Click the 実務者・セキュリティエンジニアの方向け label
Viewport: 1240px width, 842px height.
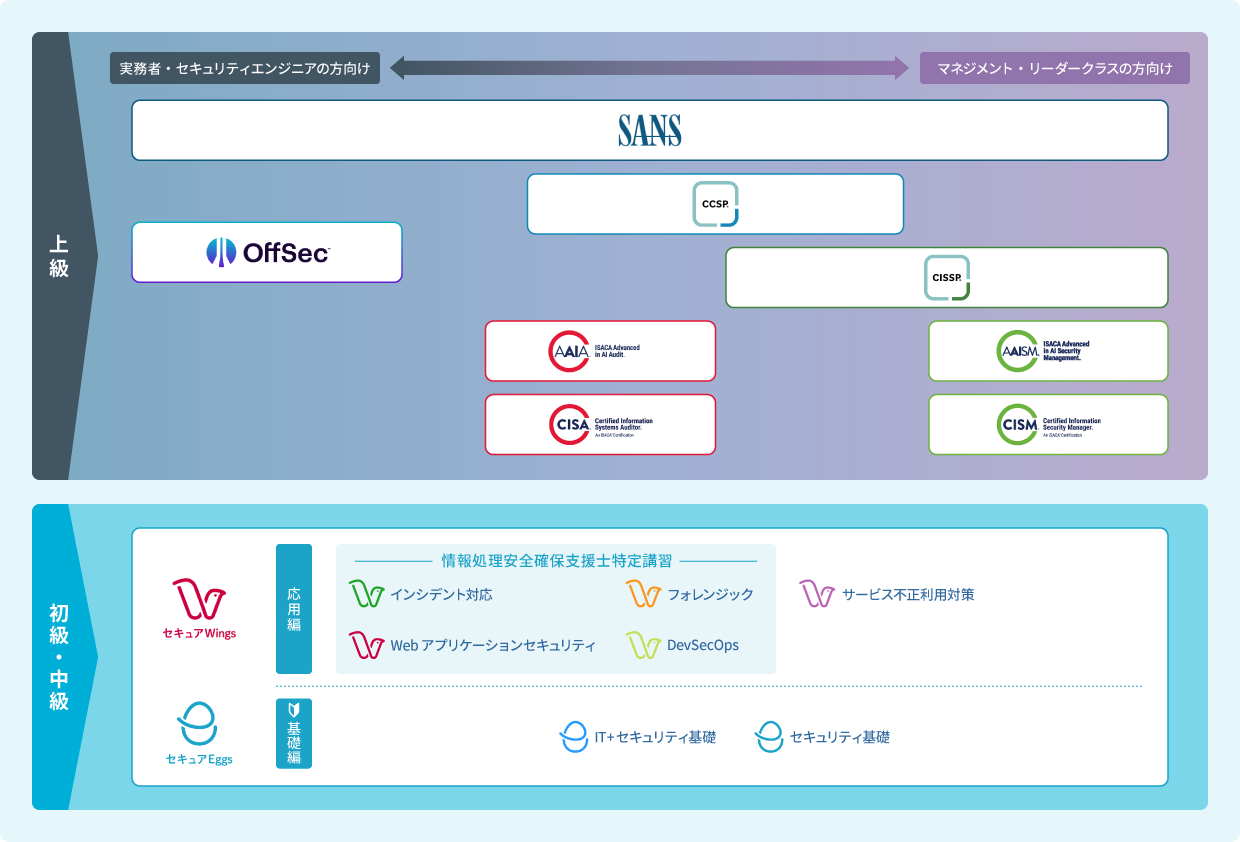[245, 68]
